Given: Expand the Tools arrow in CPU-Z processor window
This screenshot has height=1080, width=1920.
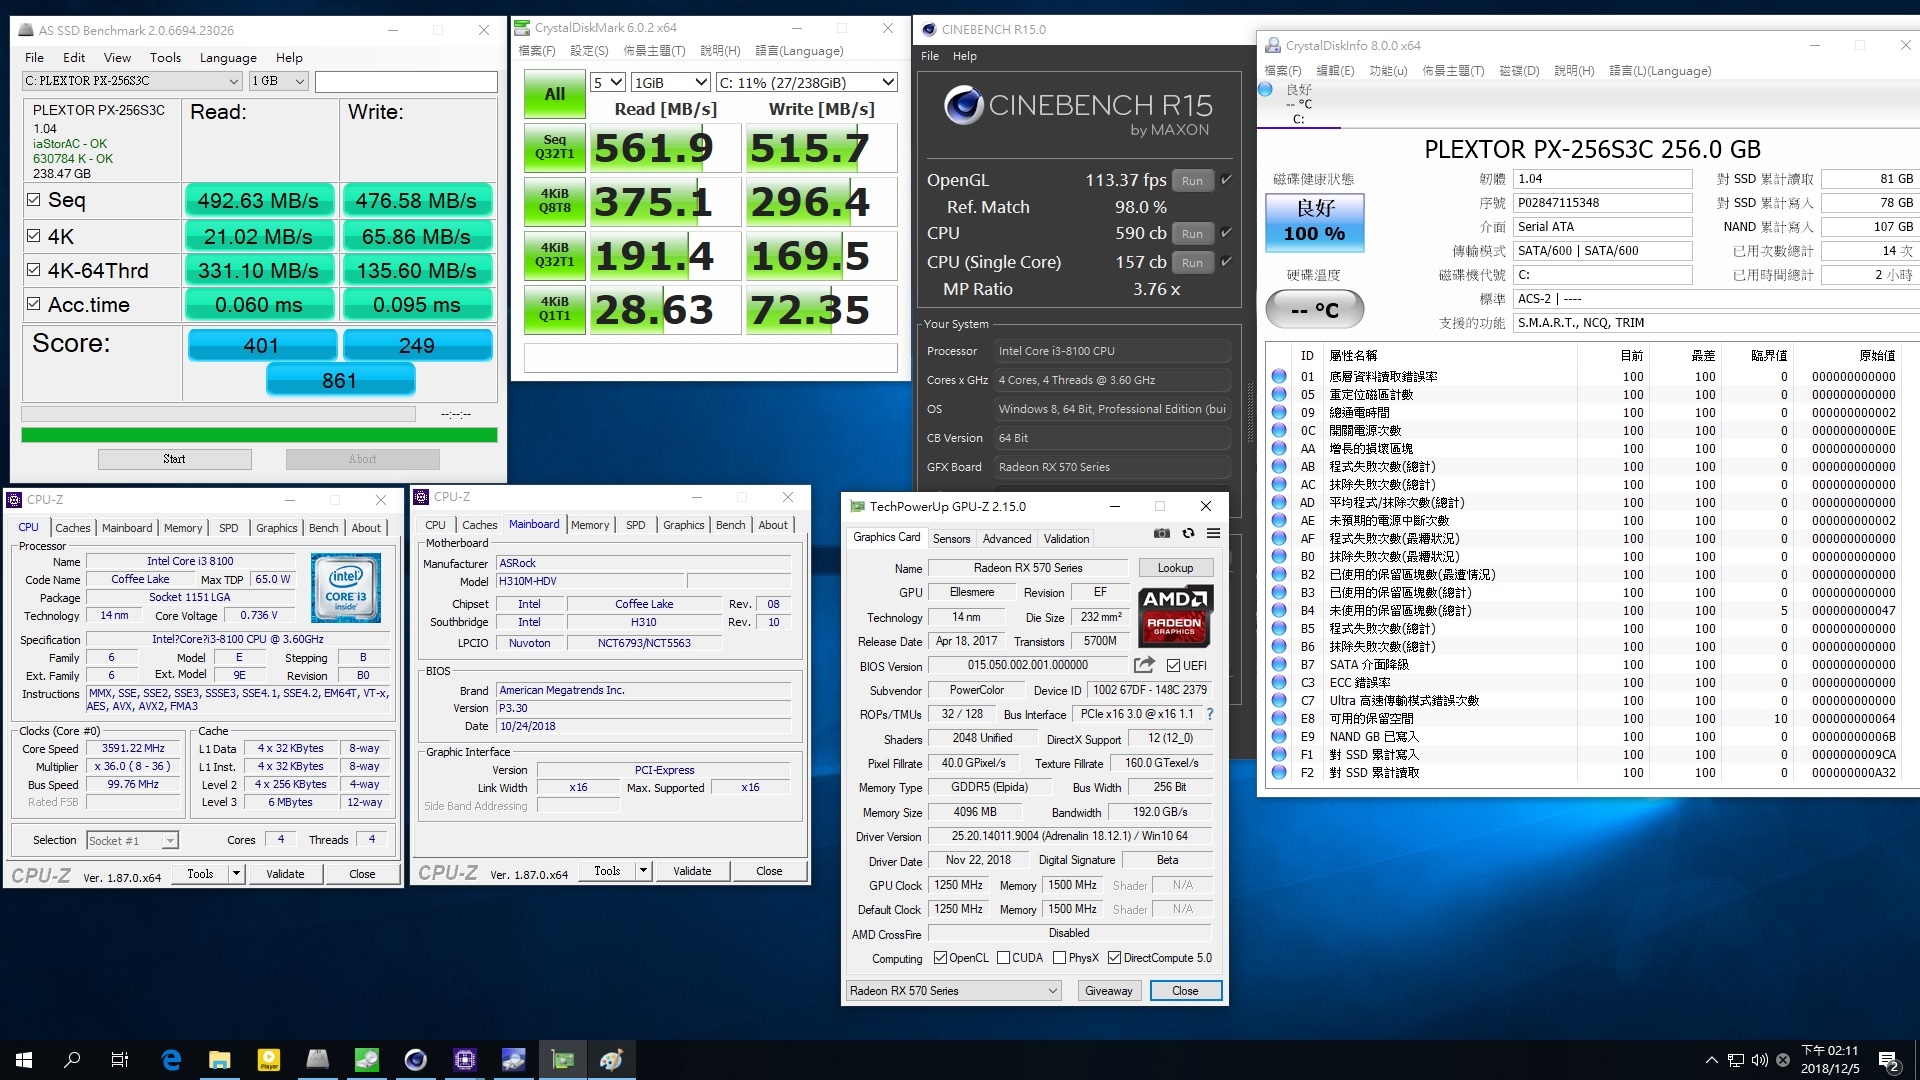Looking at the screenshot, I should (237, 873).
